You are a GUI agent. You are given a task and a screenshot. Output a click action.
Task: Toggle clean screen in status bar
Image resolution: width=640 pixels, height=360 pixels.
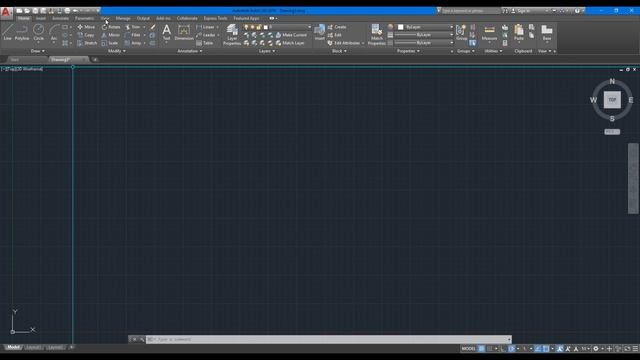click(x=627, y=349)
